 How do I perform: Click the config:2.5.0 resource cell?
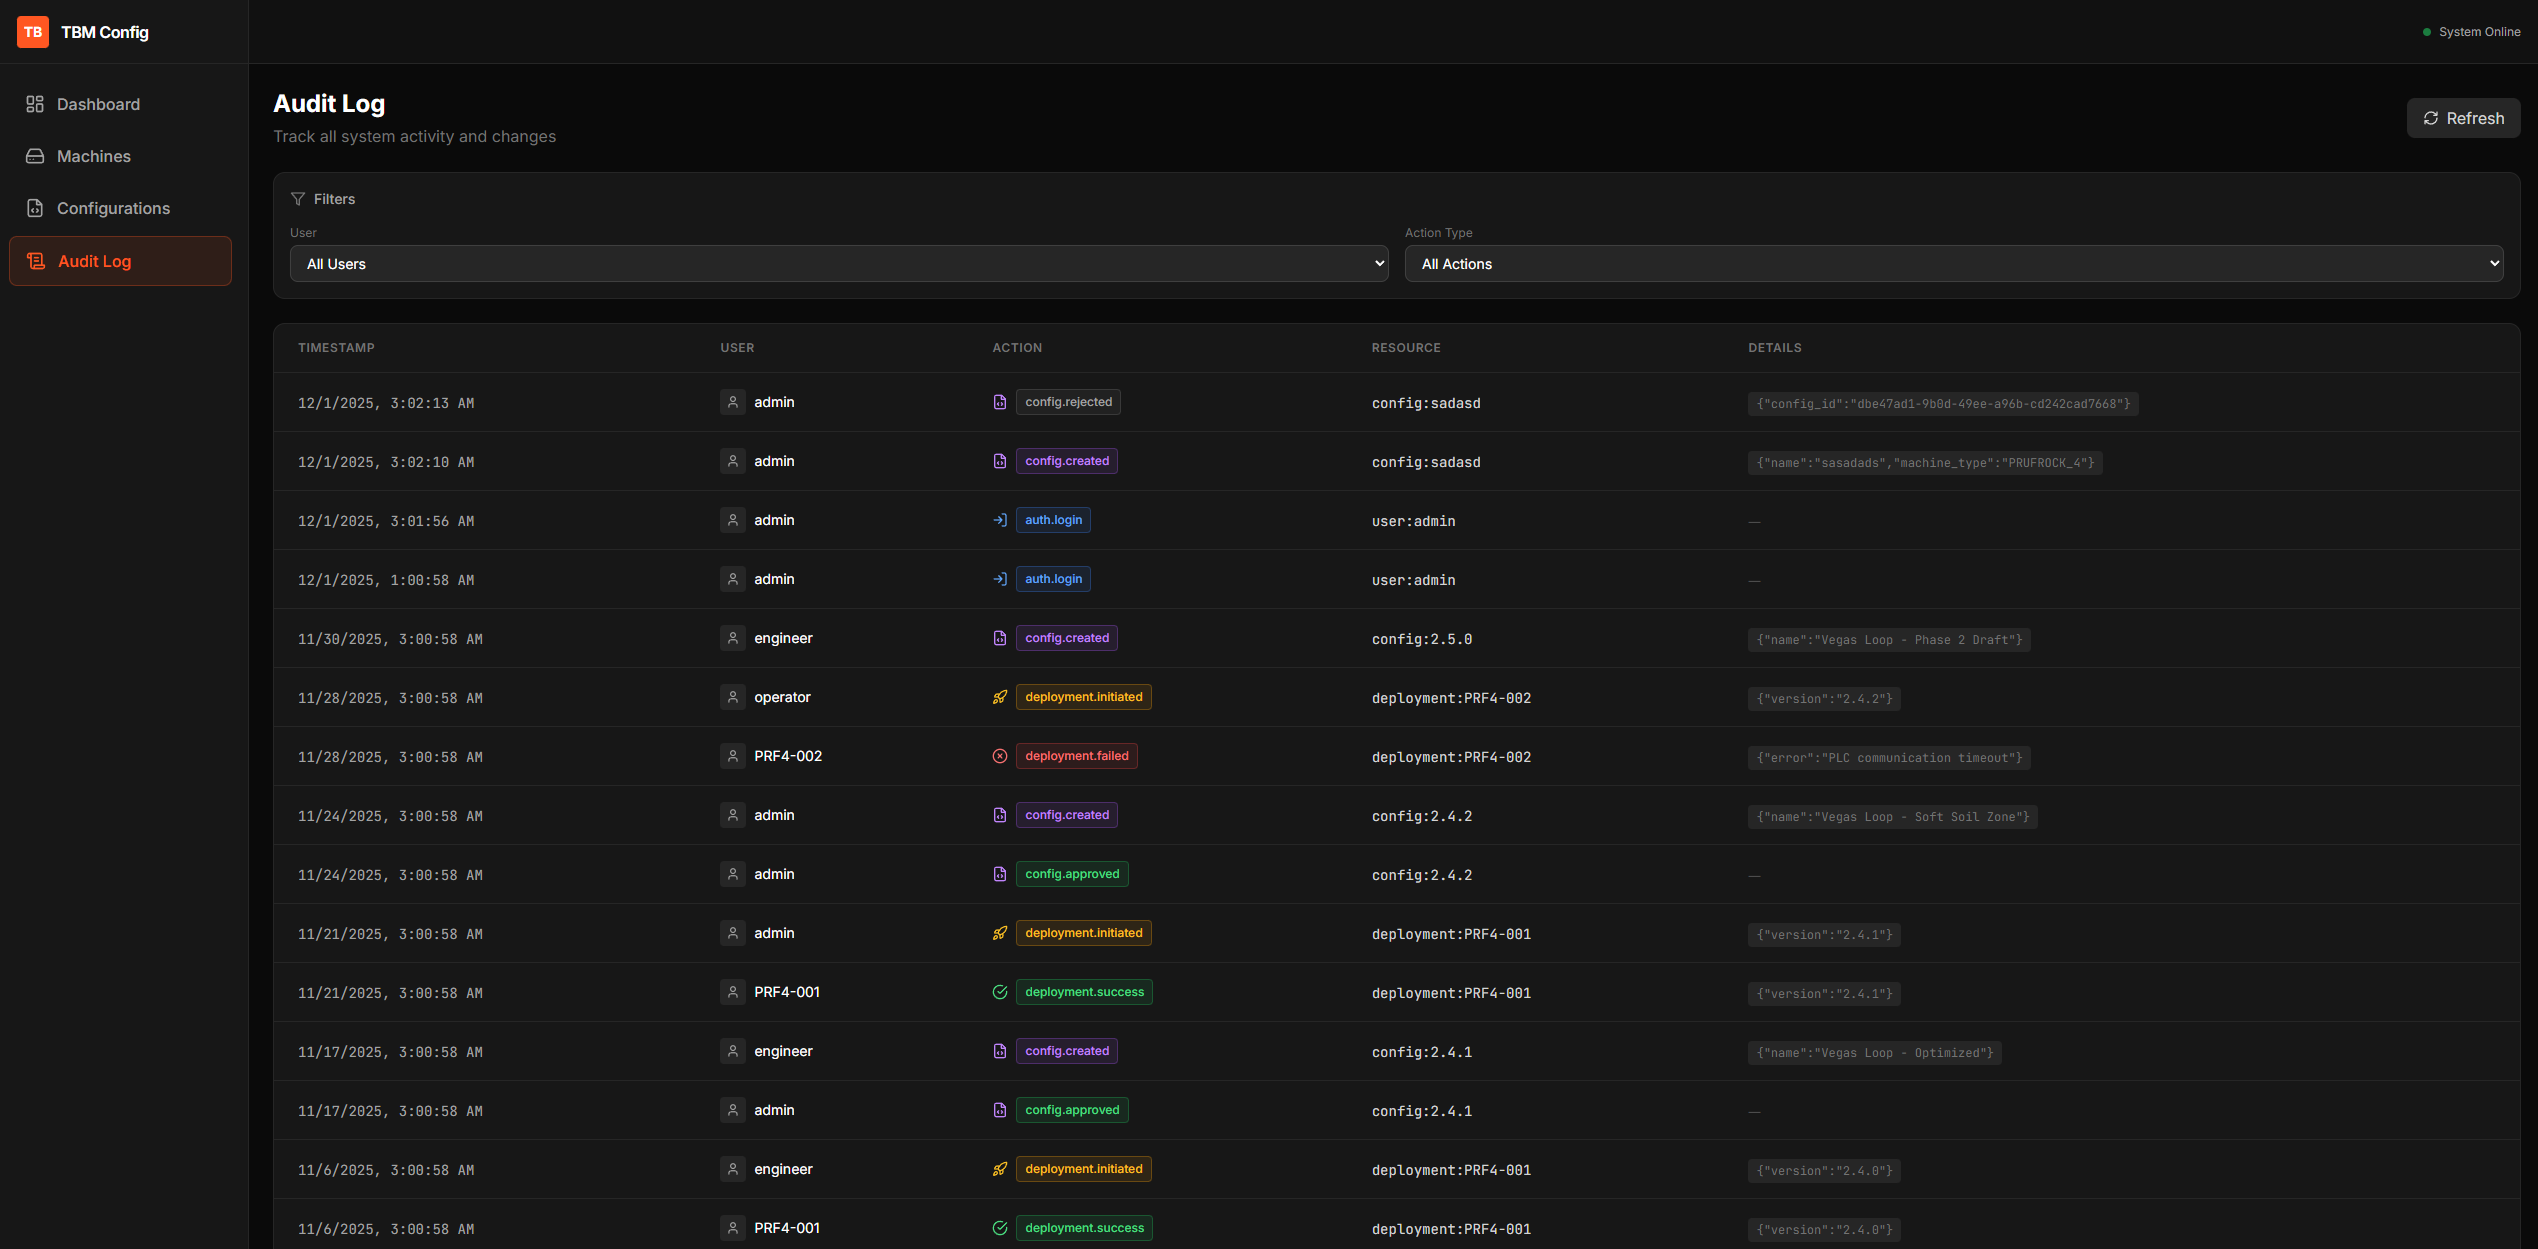coord(1422,639)
